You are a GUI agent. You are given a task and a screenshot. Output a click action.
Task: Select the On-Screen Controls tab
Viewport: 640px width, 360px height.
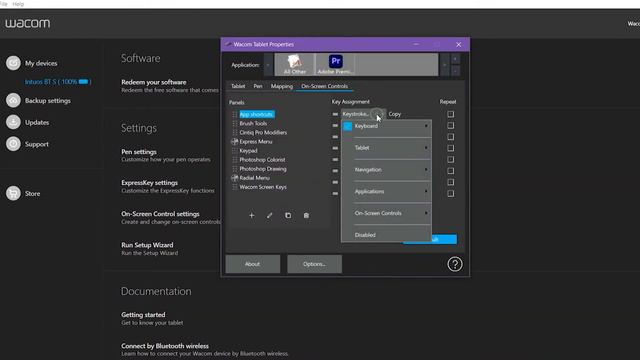point(324,86)
